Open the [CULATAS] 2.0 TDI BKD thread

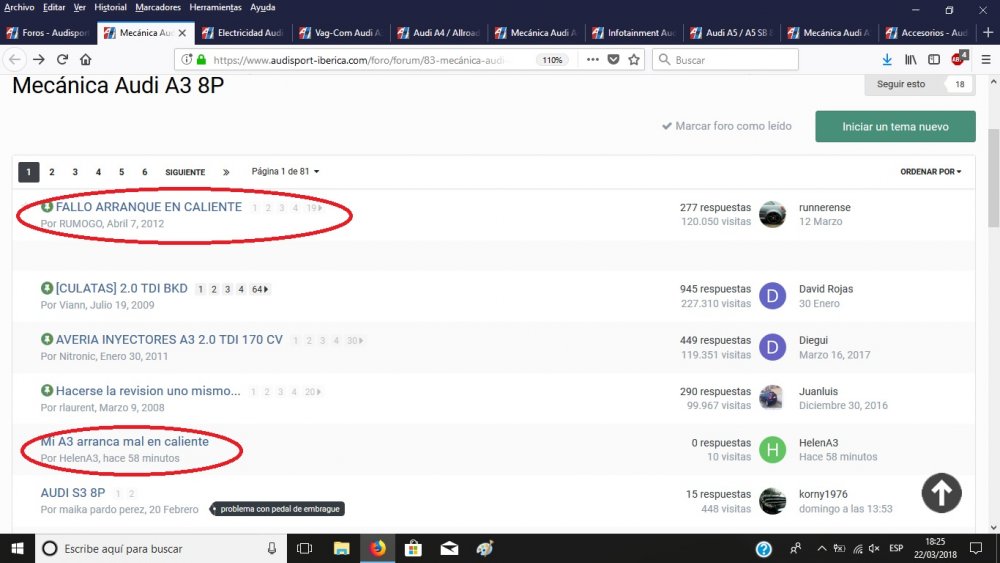click(121, 288)
